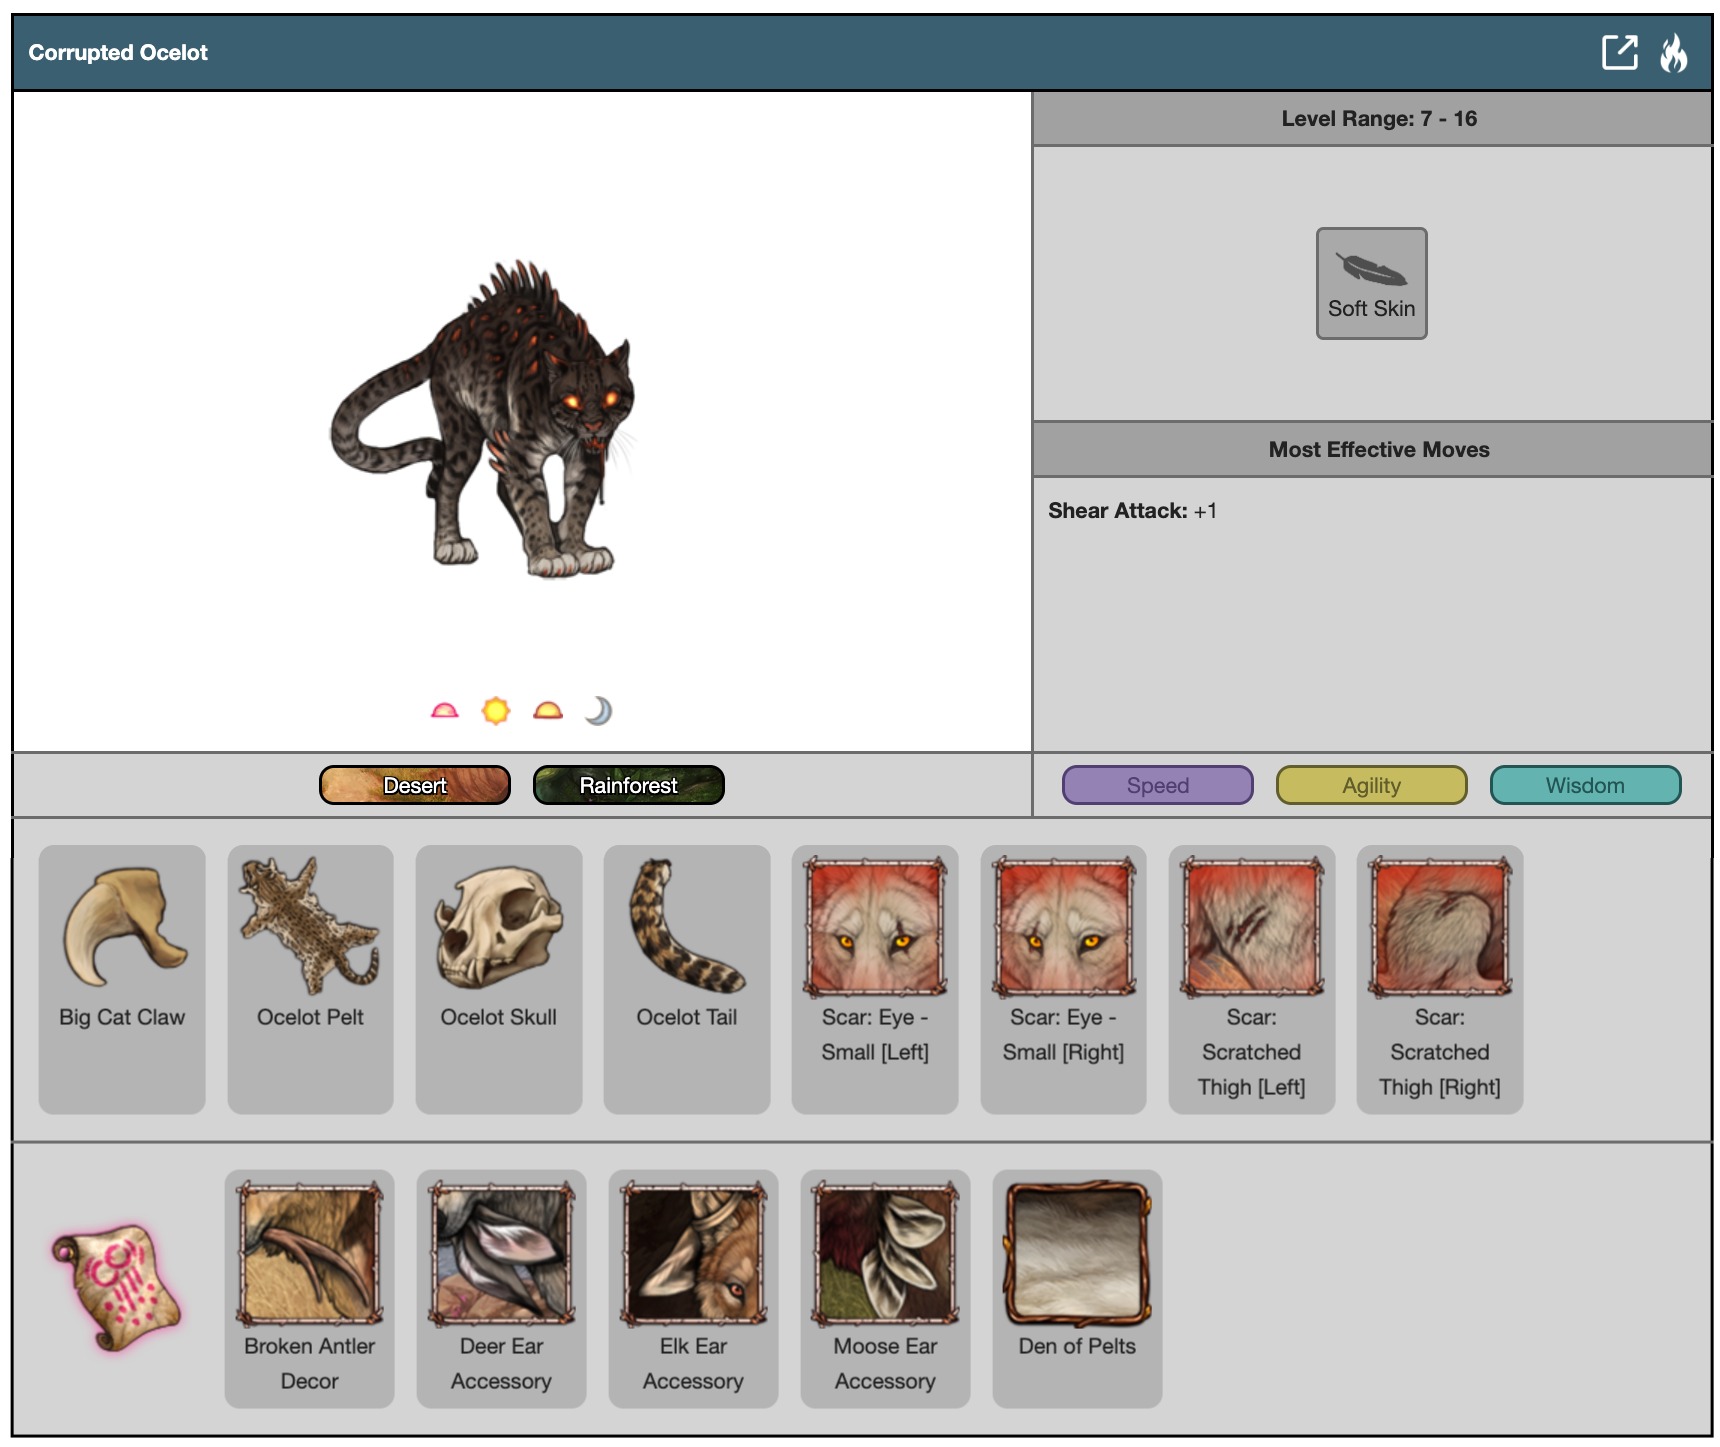Click the Corrupted Ocelot creature image
The height and width of the screenshot is (1447, 1720).
[486, 420]
